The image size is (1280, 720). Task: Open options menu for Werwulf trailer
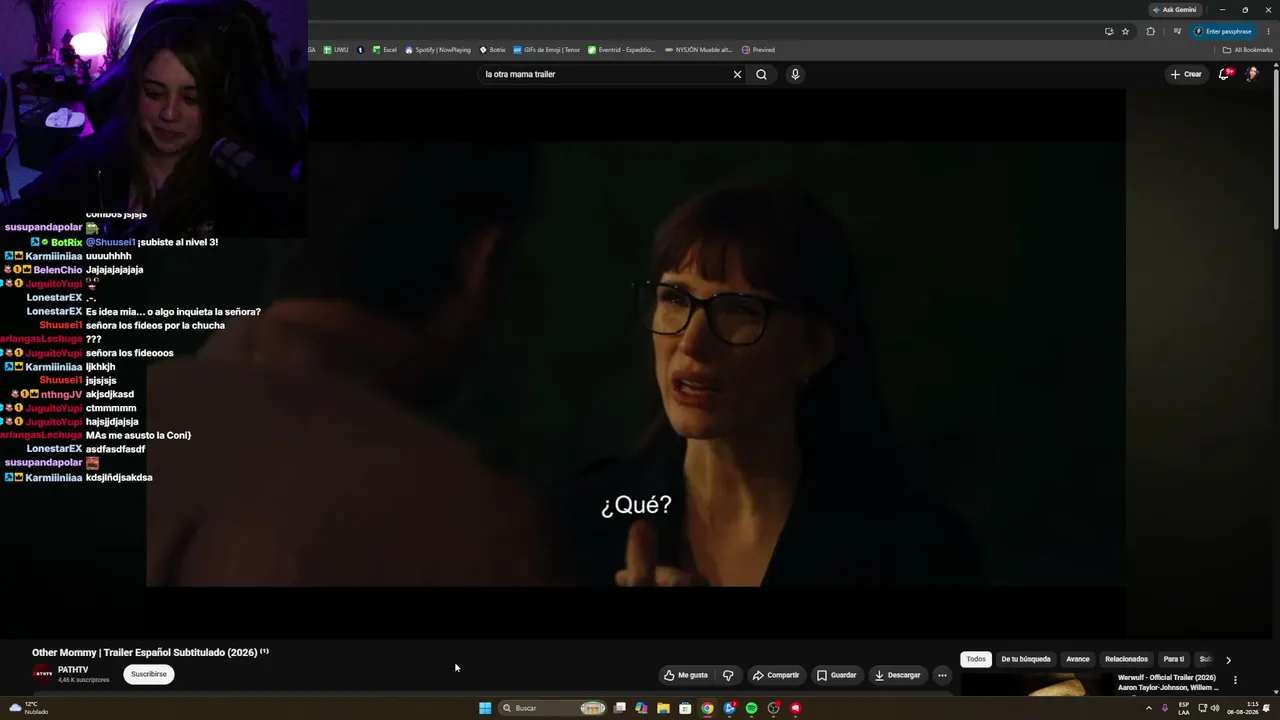pyautogui.click(x=1235, y=680)
